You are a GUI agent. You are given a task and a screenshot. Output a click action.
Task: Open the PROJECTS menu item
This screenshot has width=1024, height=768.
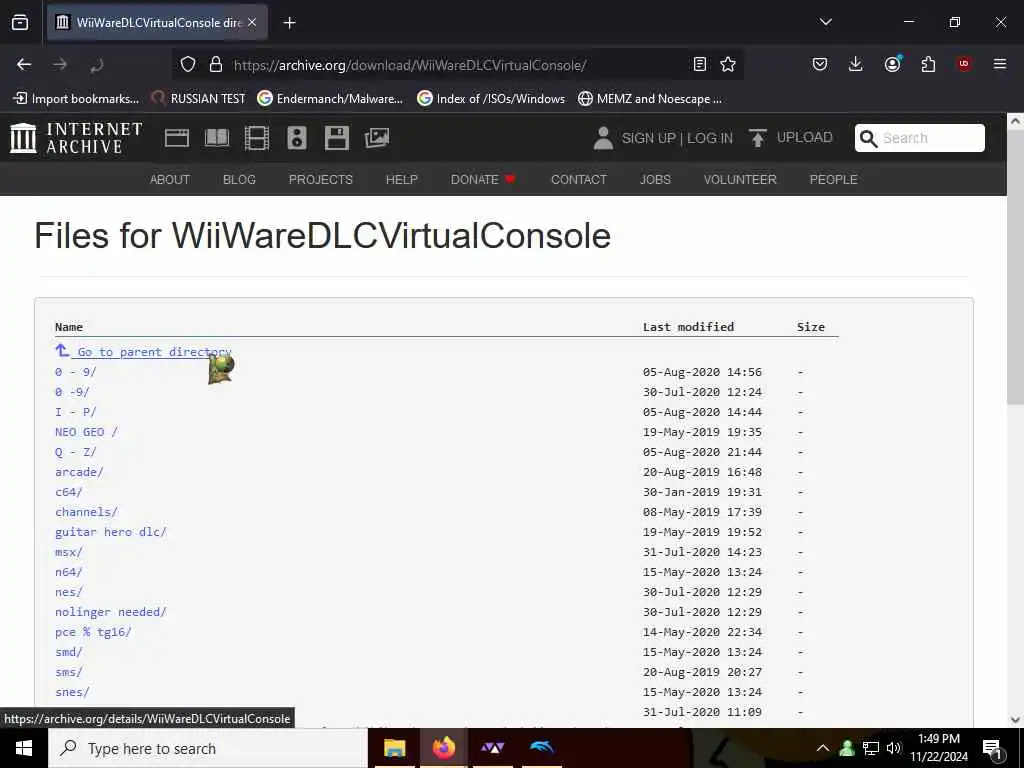pyautogui.click(x=321, y=180)
